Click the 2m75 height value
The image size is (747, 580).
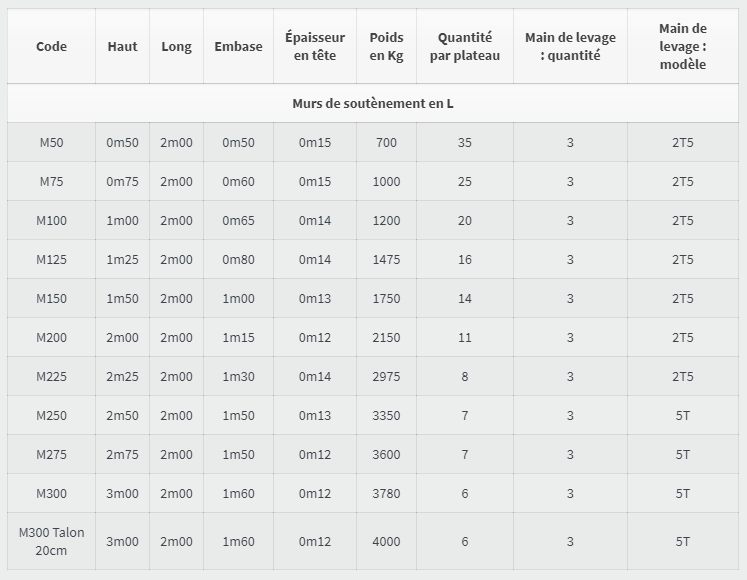(122, 455)
